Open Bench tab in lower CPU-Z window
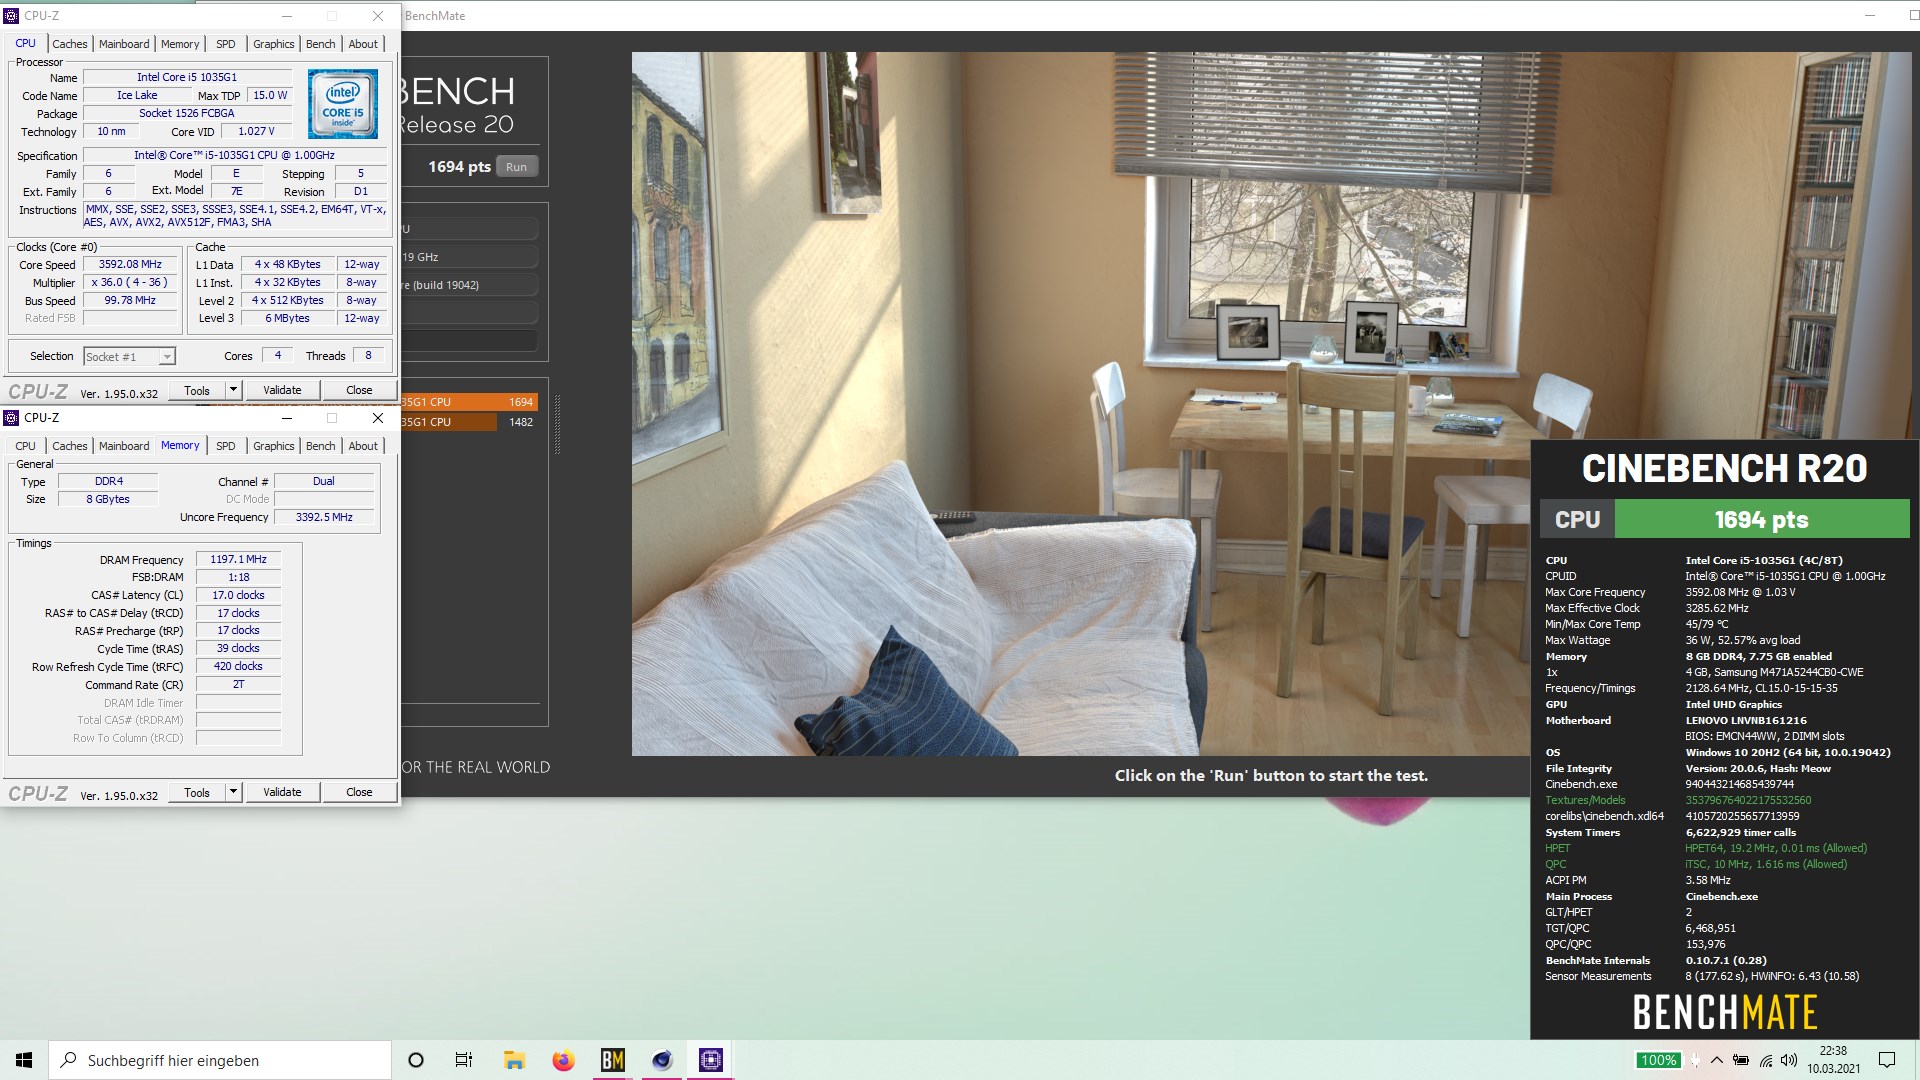1920x1080 pixels. (320, 446)
